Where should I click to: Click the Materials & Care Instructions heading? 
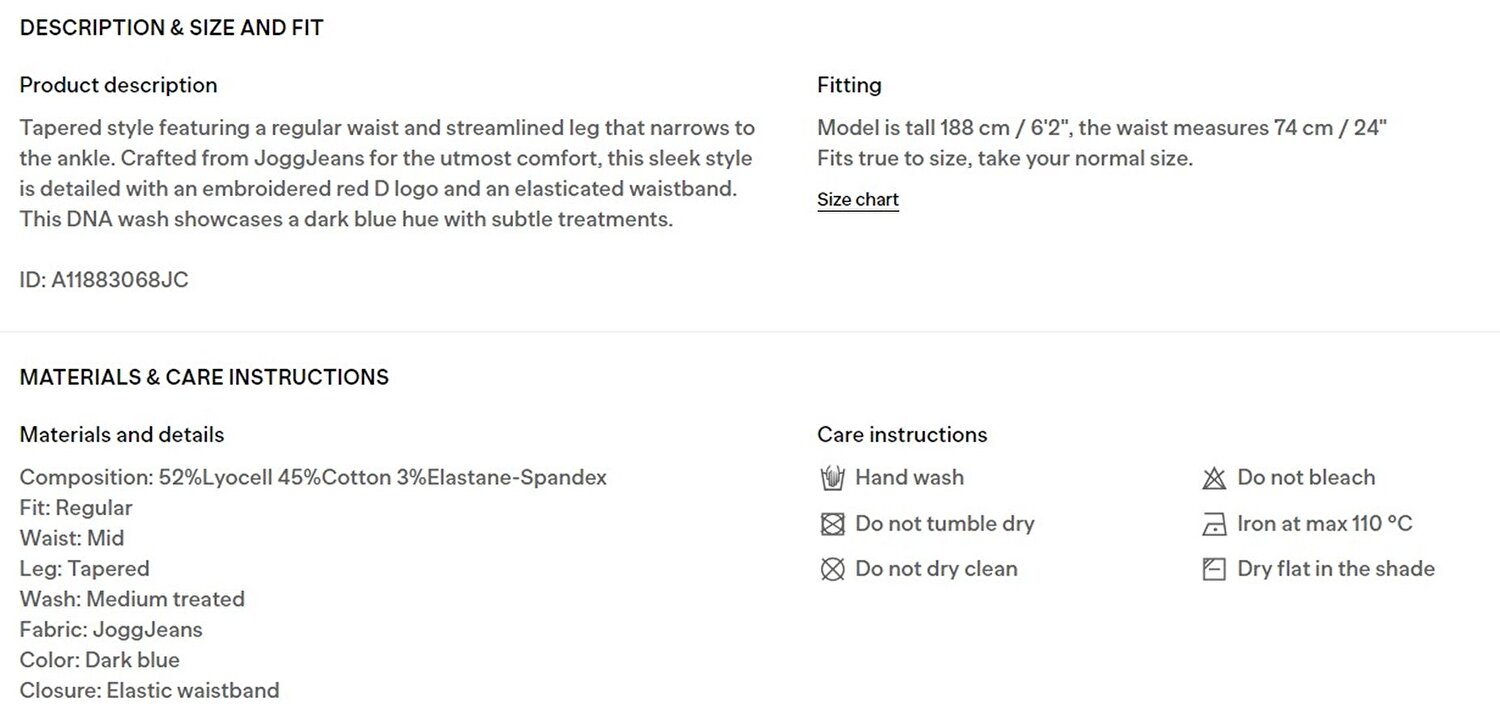(204, 377)
